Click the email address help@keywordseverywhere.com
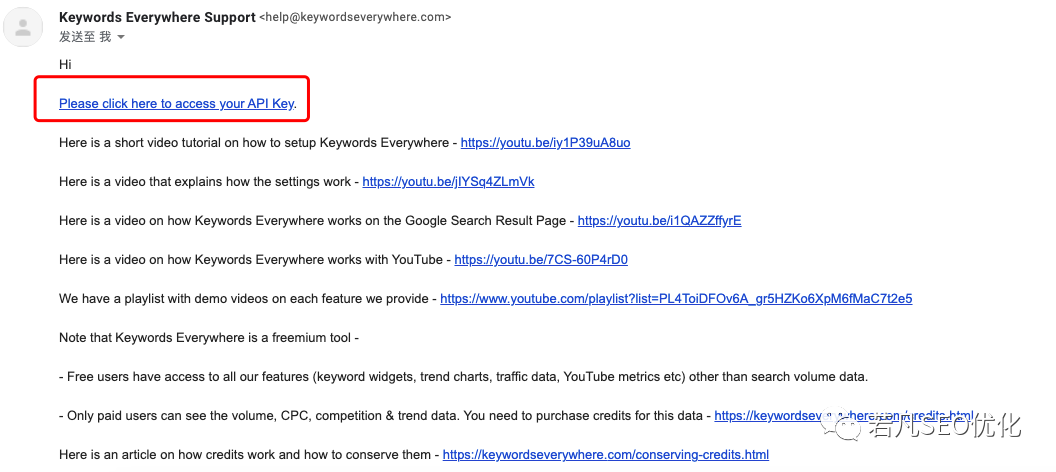The width and height of the screenshot is (1056, 472). click(355, 18)
